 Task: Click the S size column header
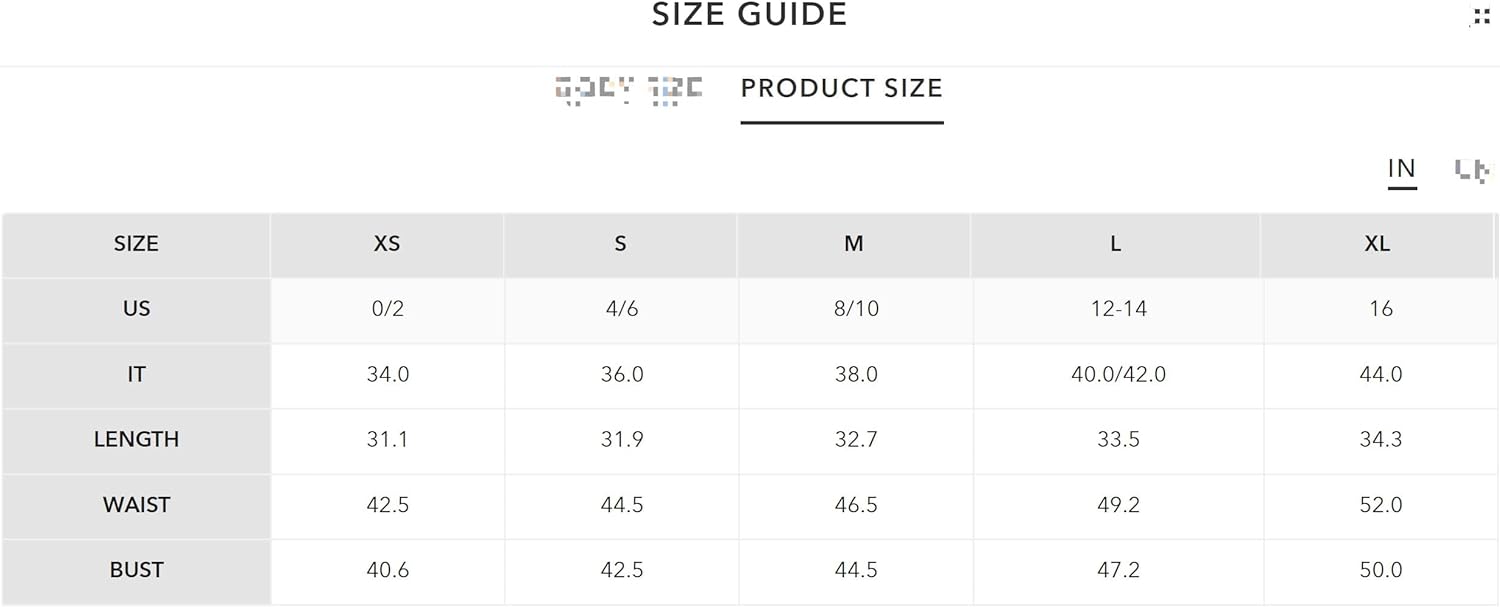[620, 244]
